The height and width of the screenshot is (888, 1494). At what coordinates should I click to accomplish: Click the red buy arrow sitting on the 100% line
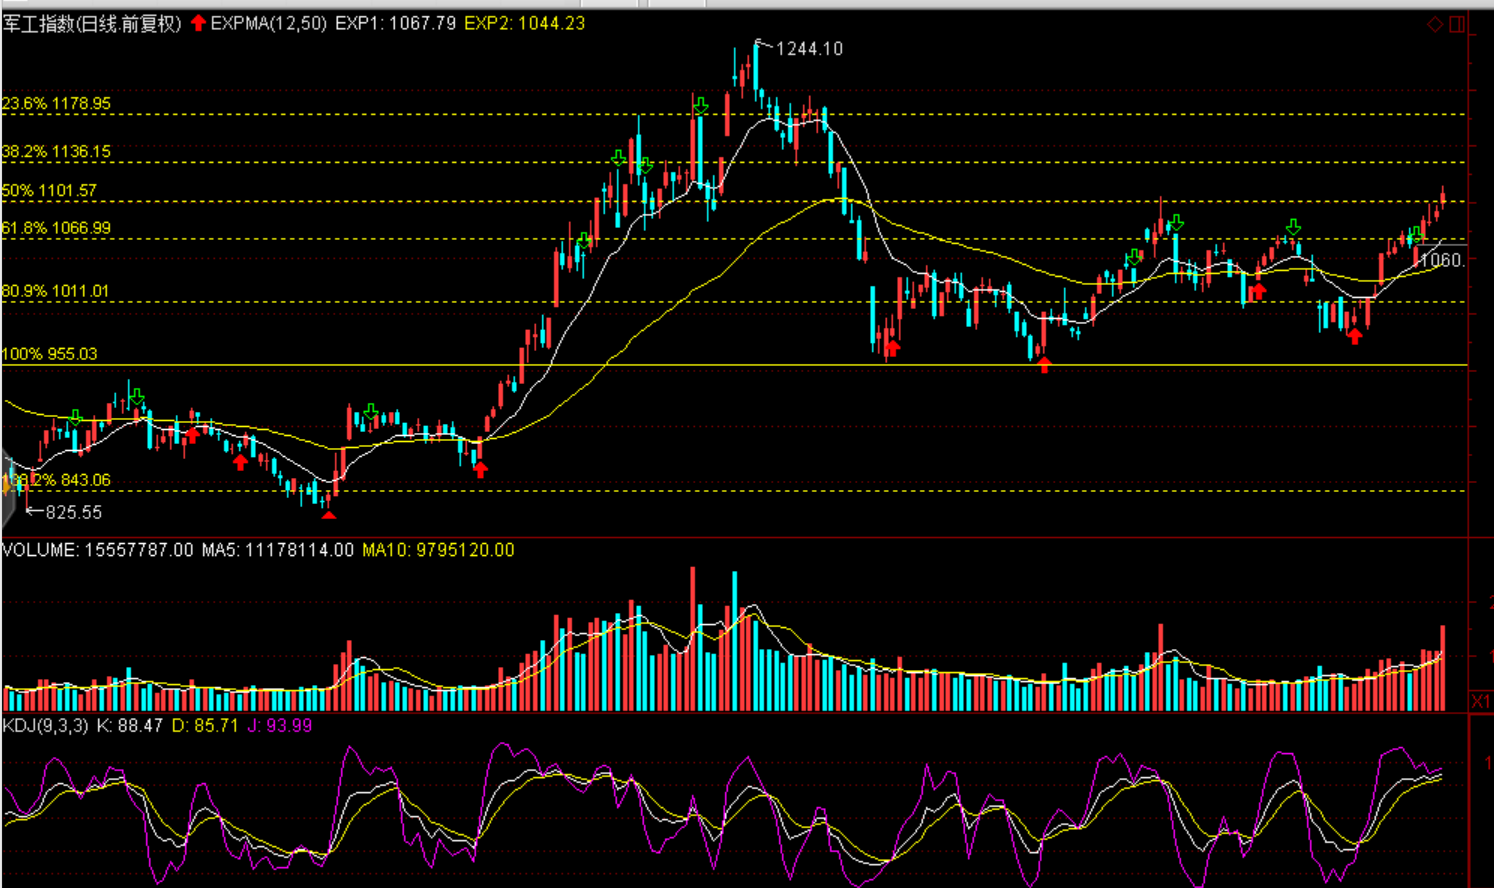coord(1044,365)
